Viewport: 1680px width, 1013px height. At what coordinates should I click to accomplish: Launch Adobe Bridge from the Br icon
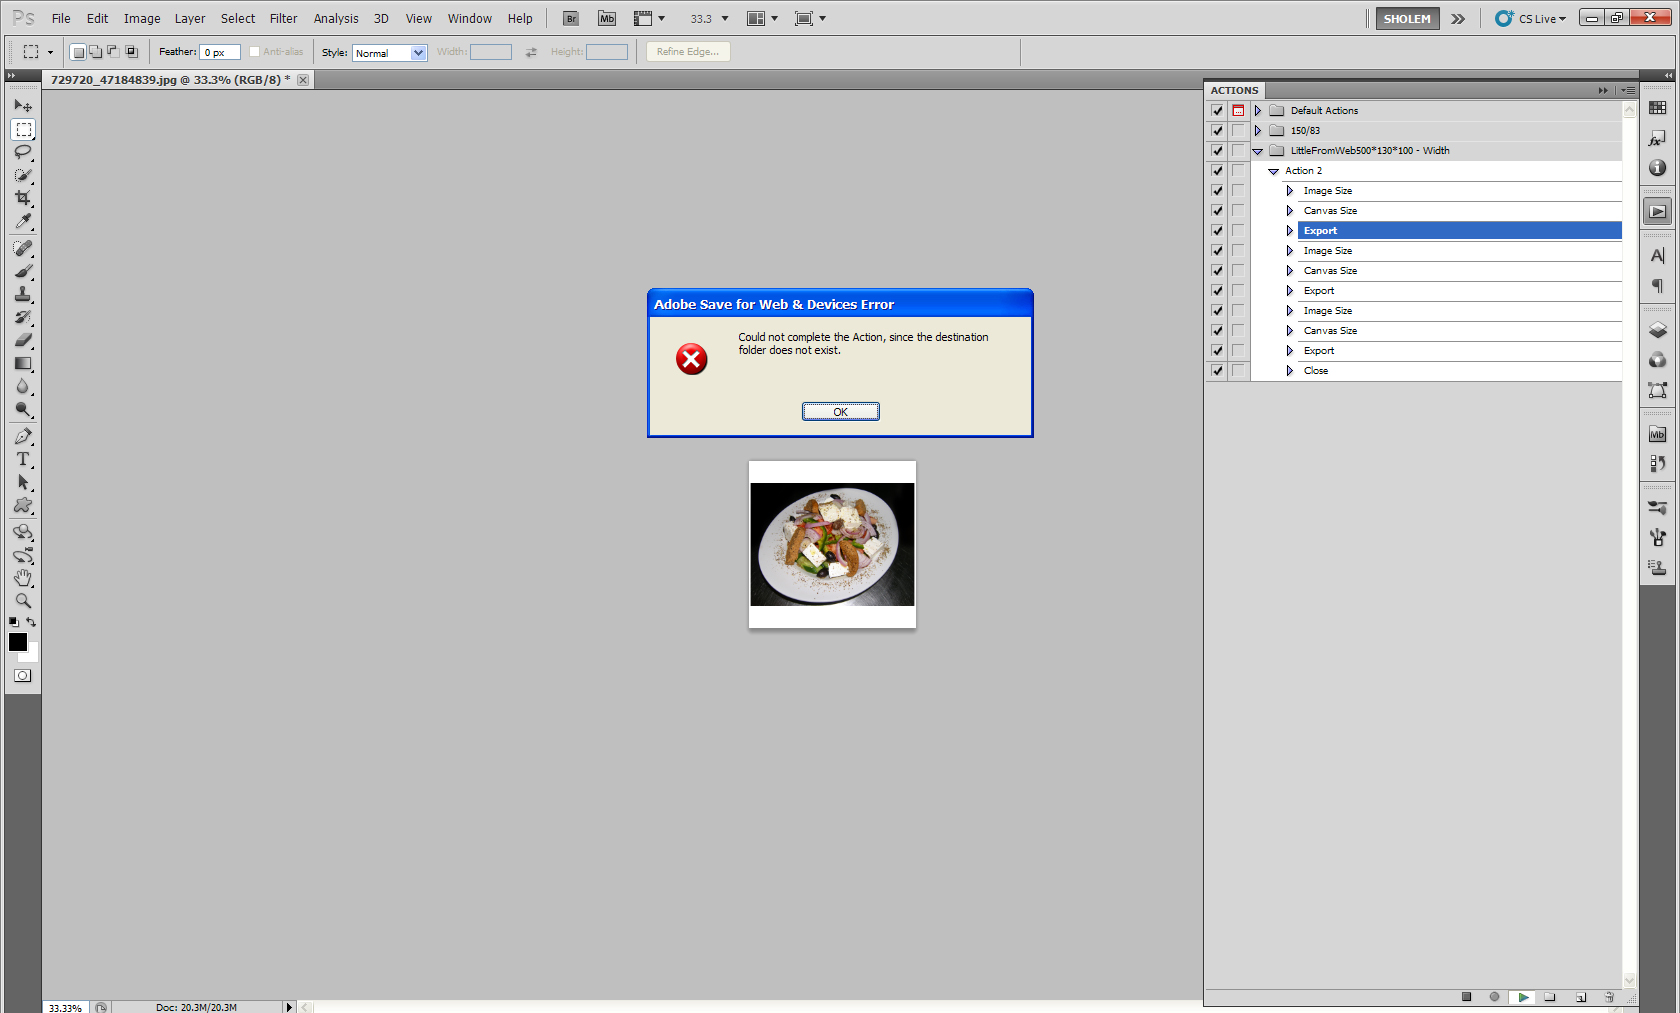pos(571,18)
